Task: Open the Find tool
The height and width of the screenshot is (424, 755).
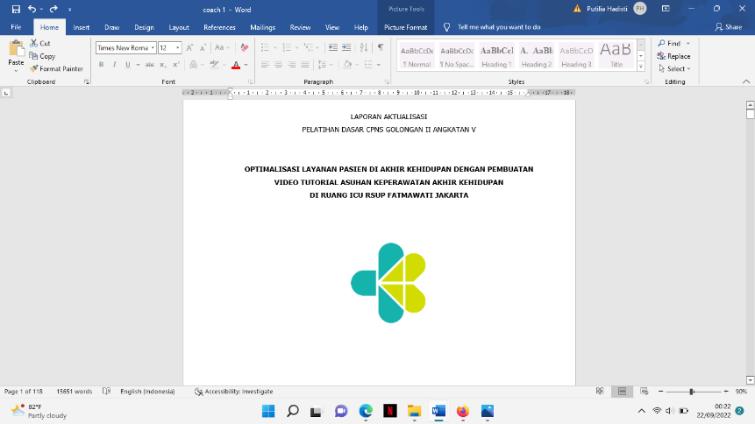Action: click(x=670, y=43)
